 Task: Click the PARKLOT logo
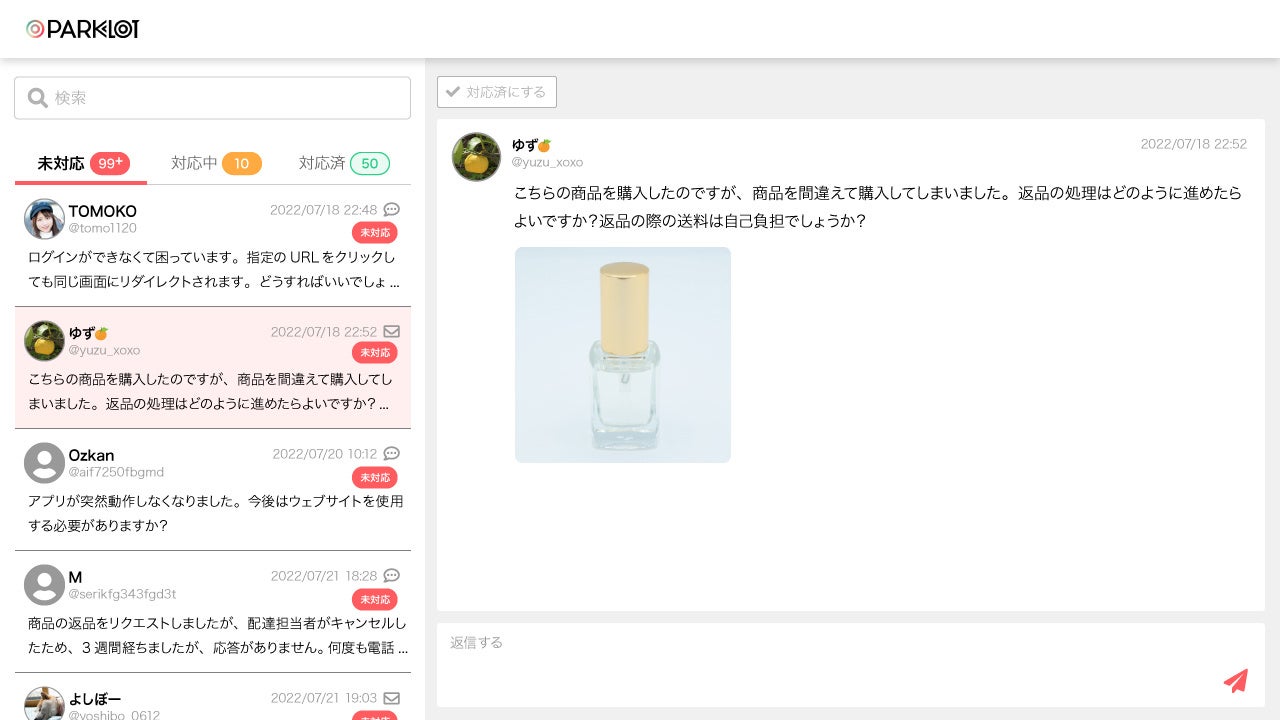[x=83, y=29]
